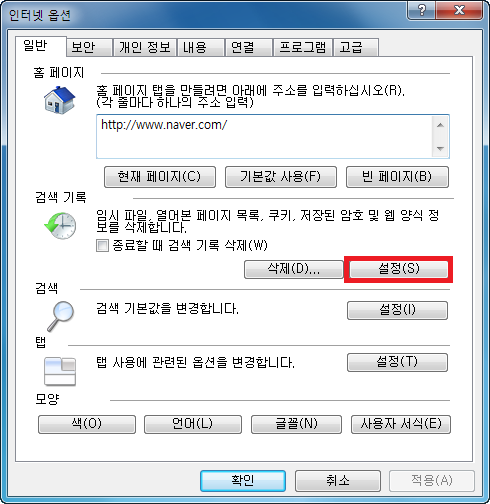Click the home page box scroll down arrow

(x=440, y=148)
